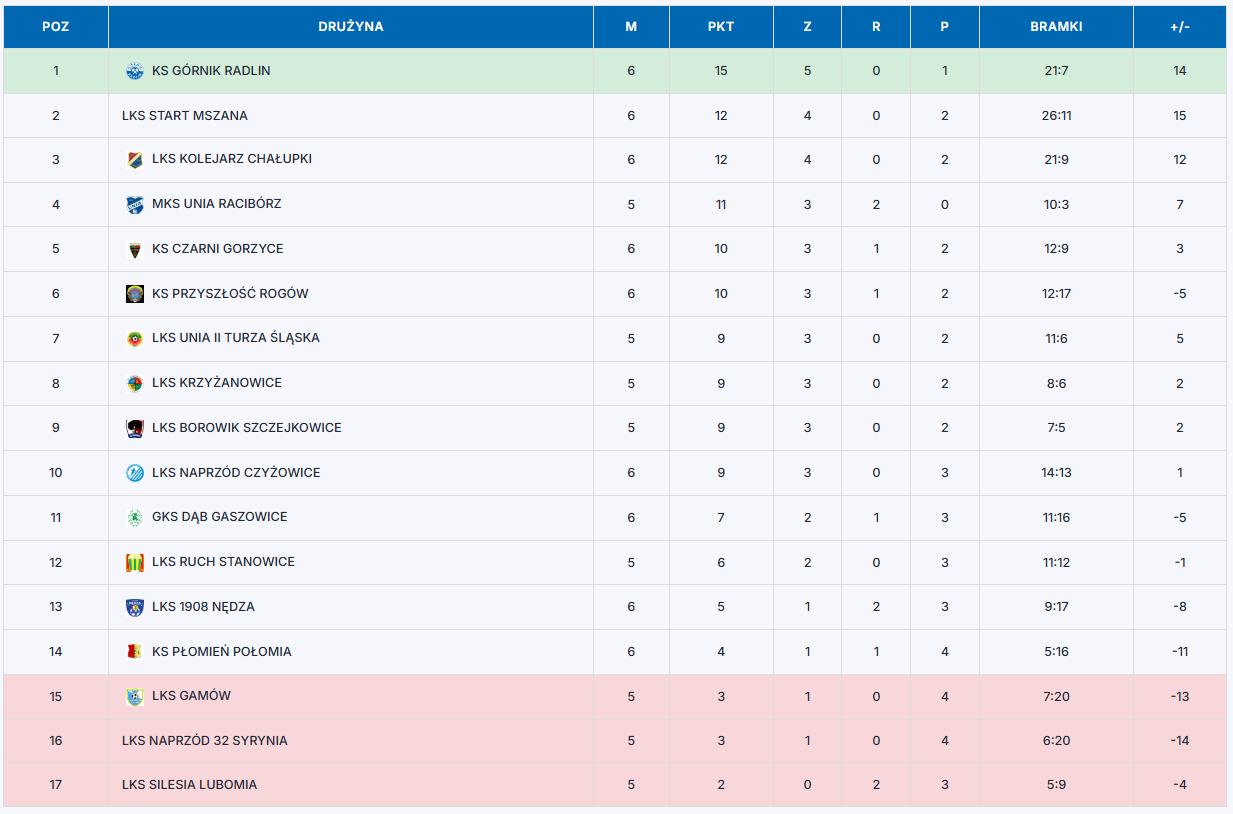Click the LKS Borowik Szczejkowice crest

[x=135, y=428]
